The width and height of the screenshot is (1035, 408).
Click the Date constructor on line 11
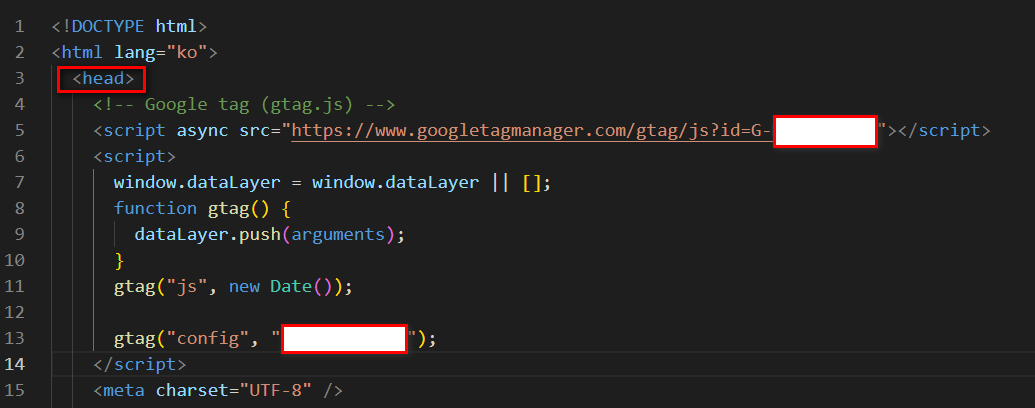point(291,287)
